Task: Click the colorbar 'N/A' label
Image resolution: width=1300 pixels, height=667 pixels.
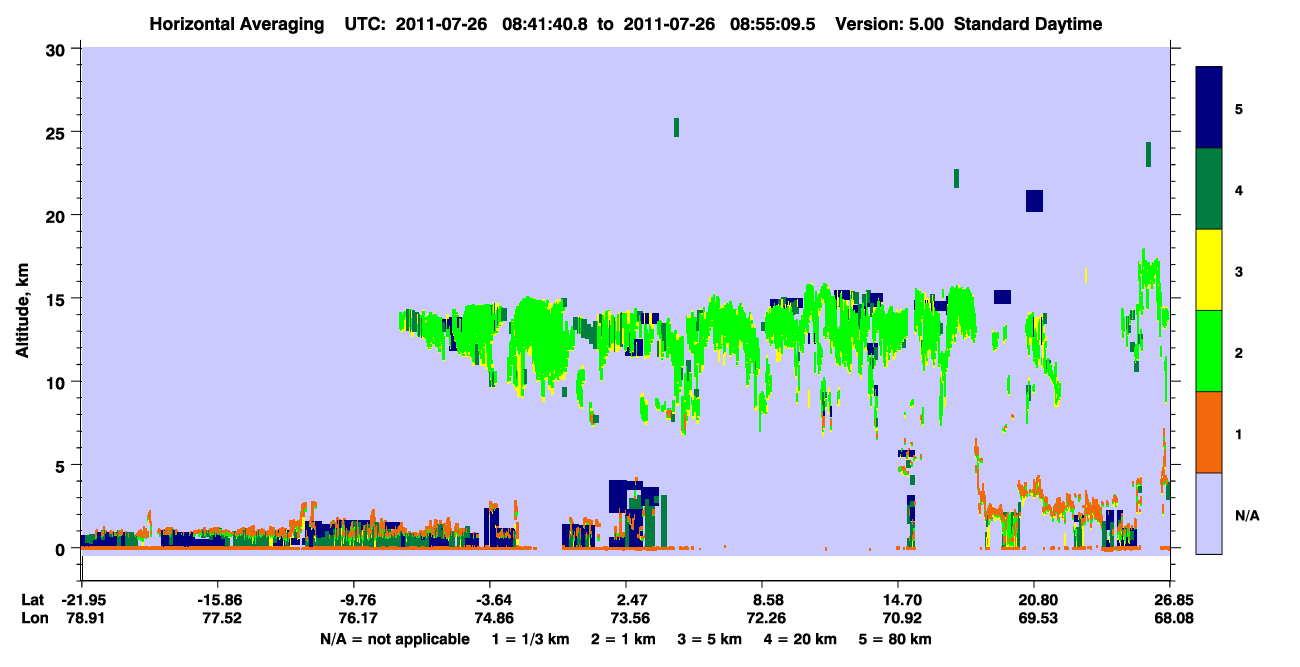Action: click(1246, 515)
